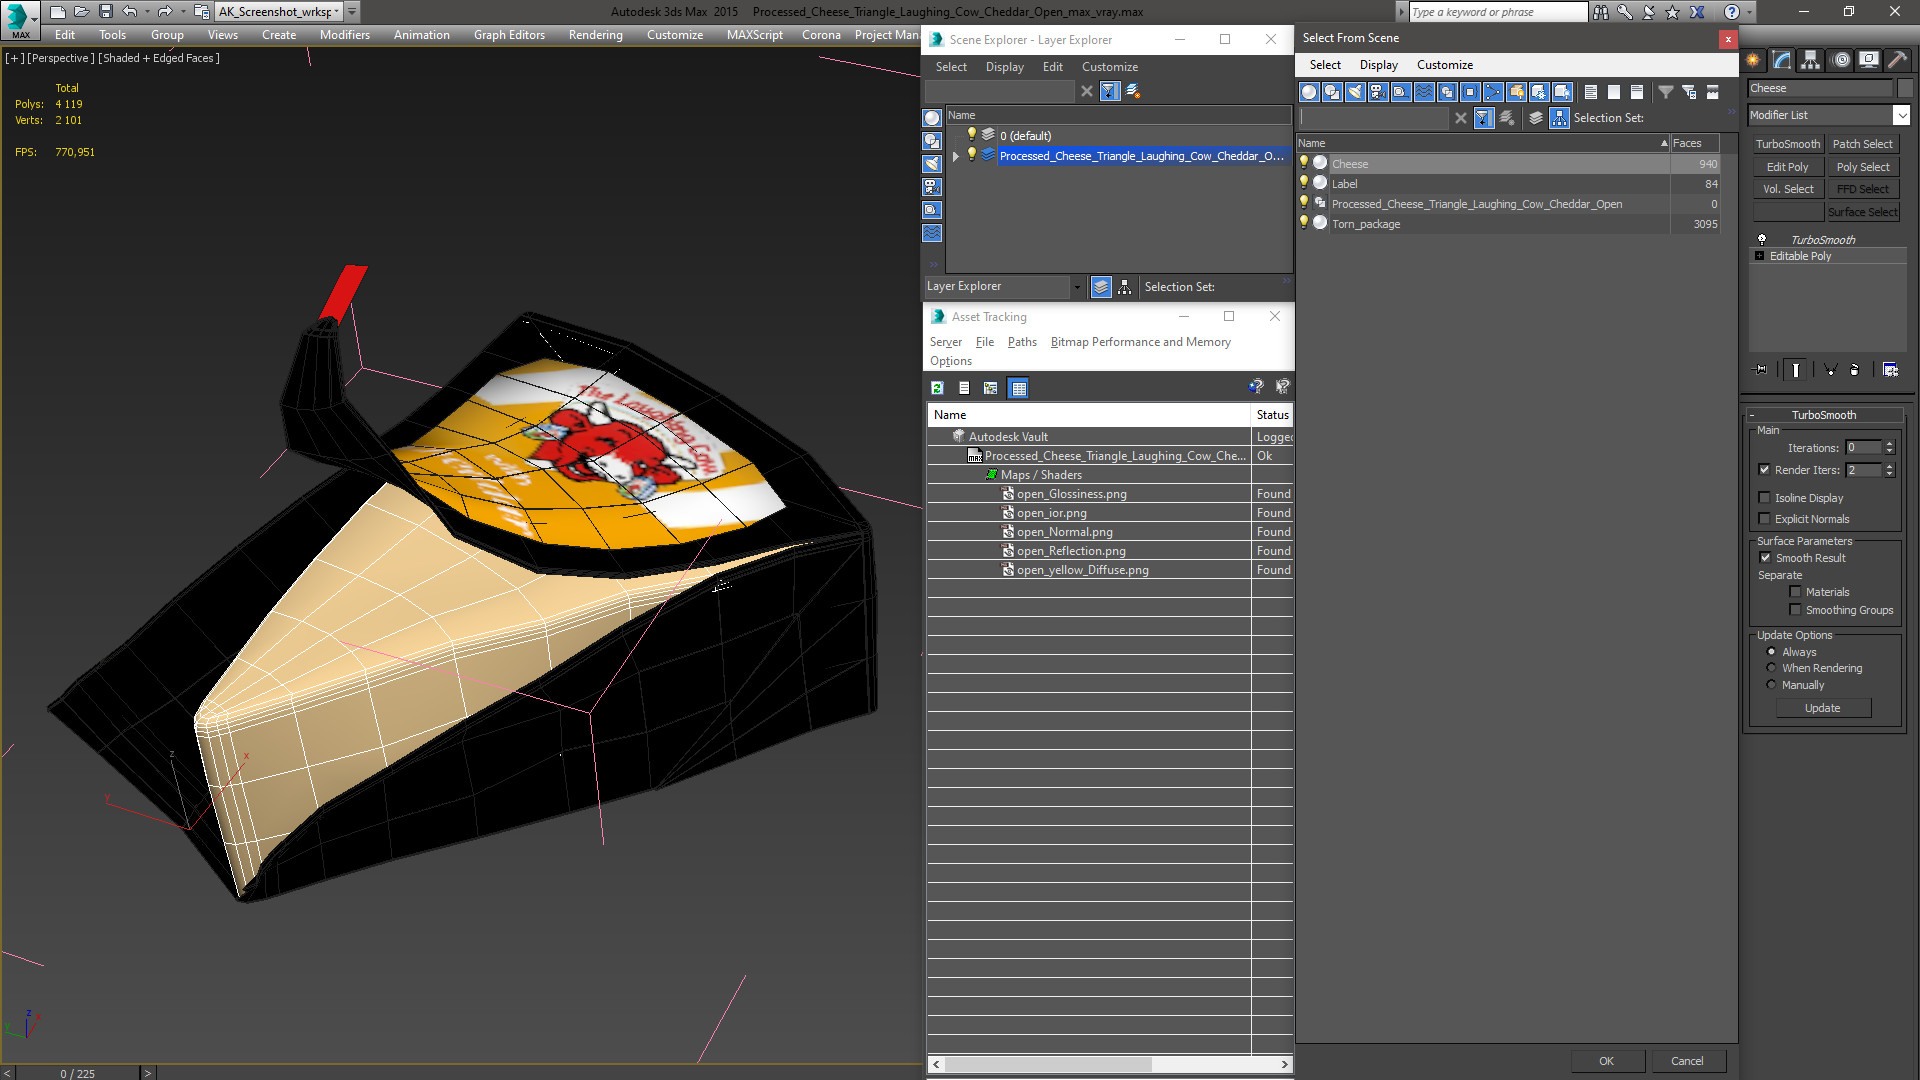
Task: Click OK button in Select From Scene
Action: pyautogui.click(x=1606, y=1061)
